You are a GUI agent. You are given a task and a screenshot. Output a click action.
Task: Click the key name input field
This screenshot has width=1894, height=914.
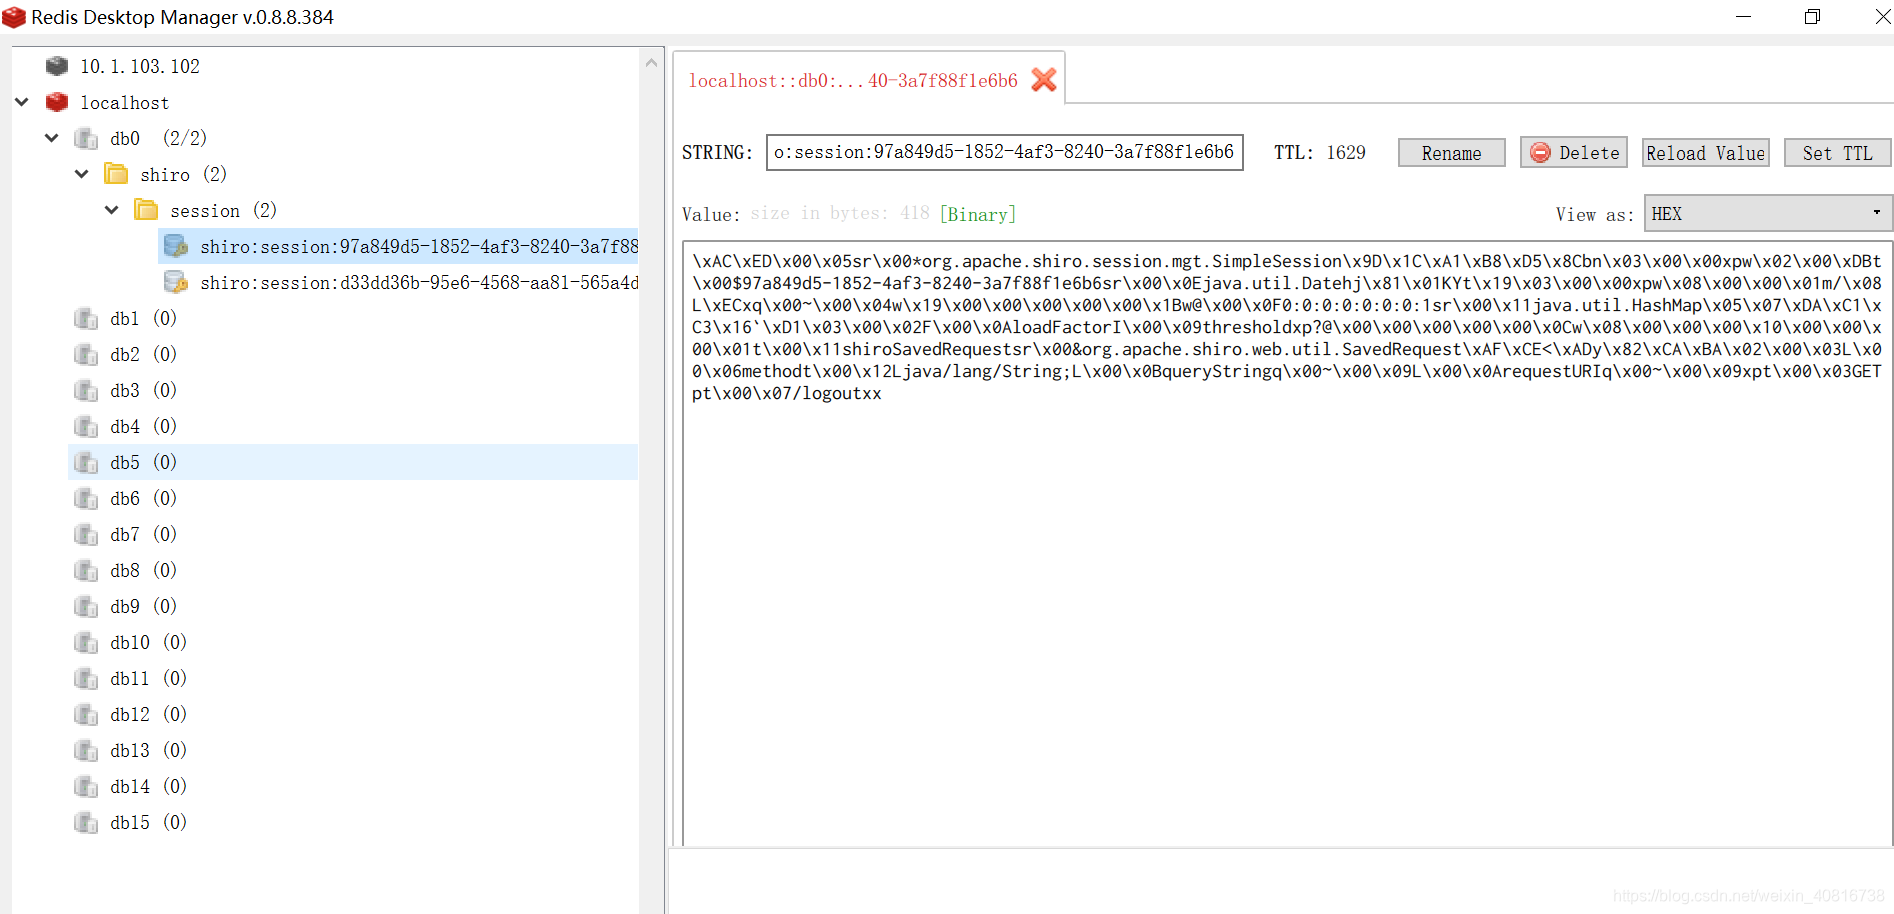[1005, 152]
